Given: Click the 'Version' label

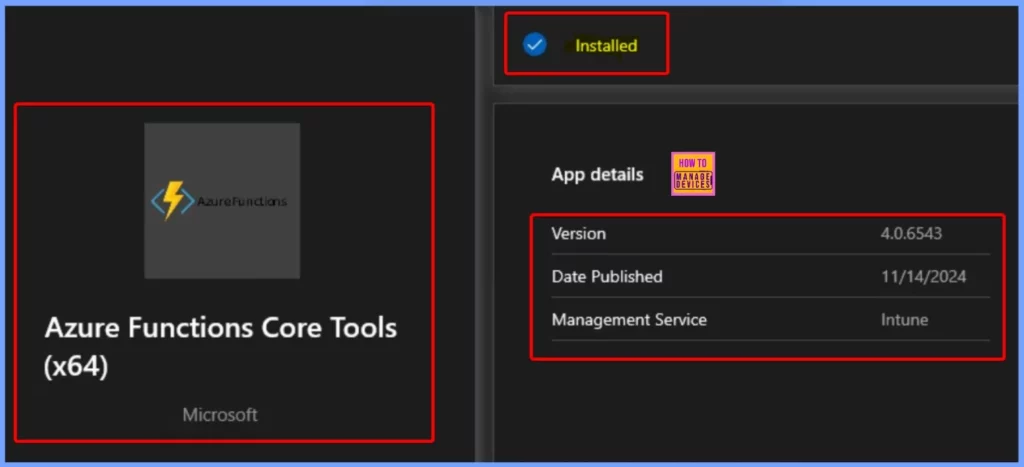Looking at the screenshot, I should coord(579,233).
